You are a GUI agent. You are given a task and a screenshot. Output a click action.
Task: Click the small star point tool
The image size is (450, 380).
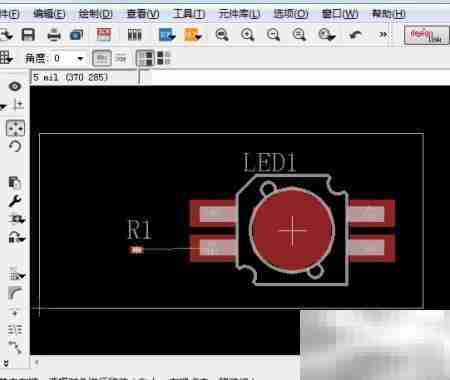[x=15, y=313]
